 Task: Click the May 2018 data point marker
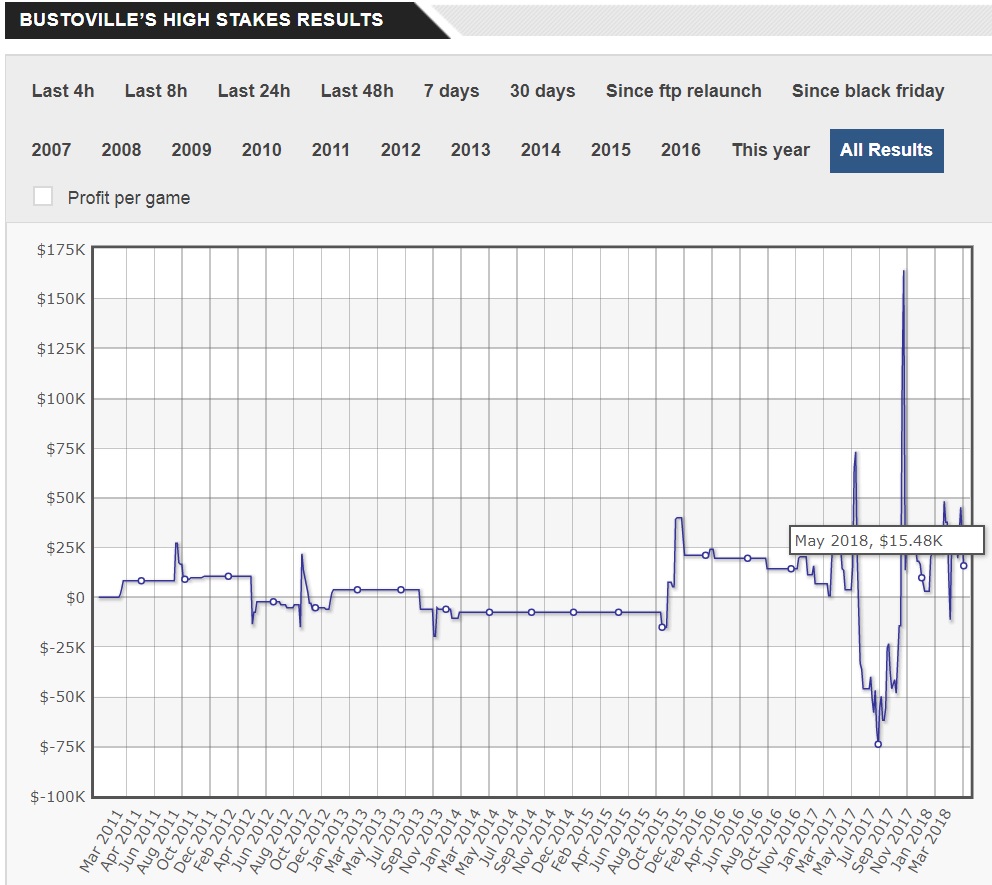(x=964, y=566)
